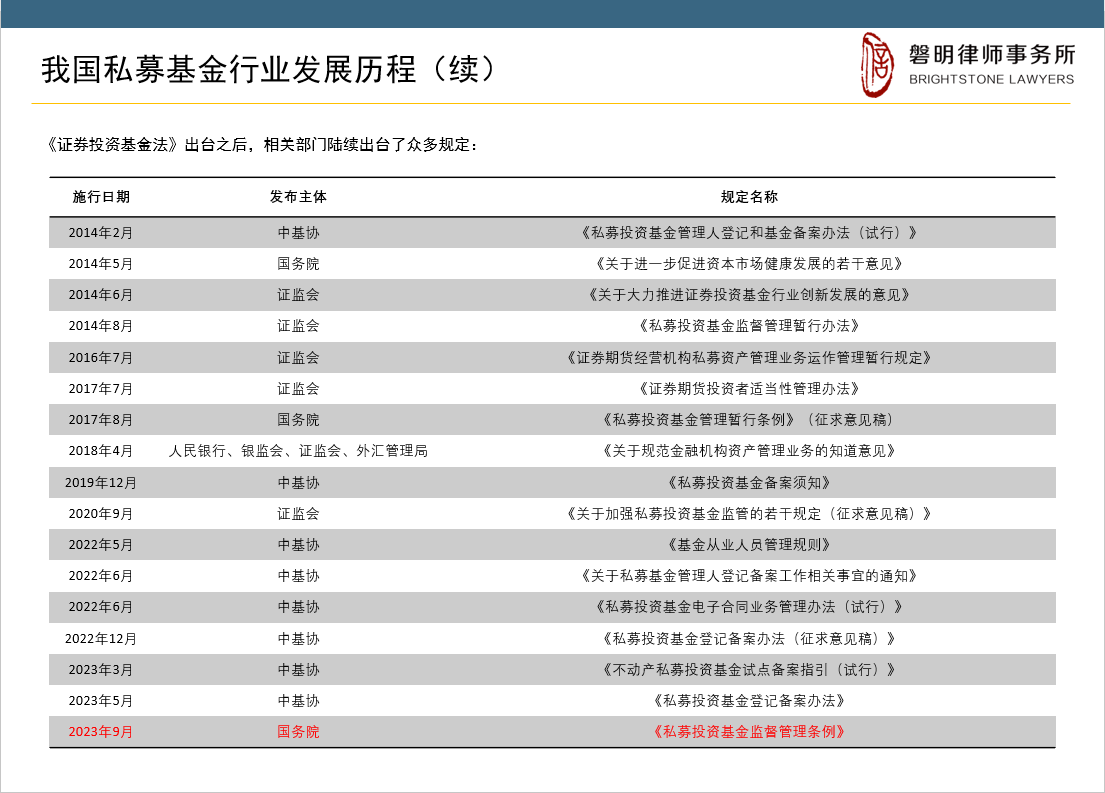The height and width of the screenshot is (793, 1105).
Task: Select 《私募投资基金登记备案办法》 in 2023年5月 row
Action: point(749,701)
